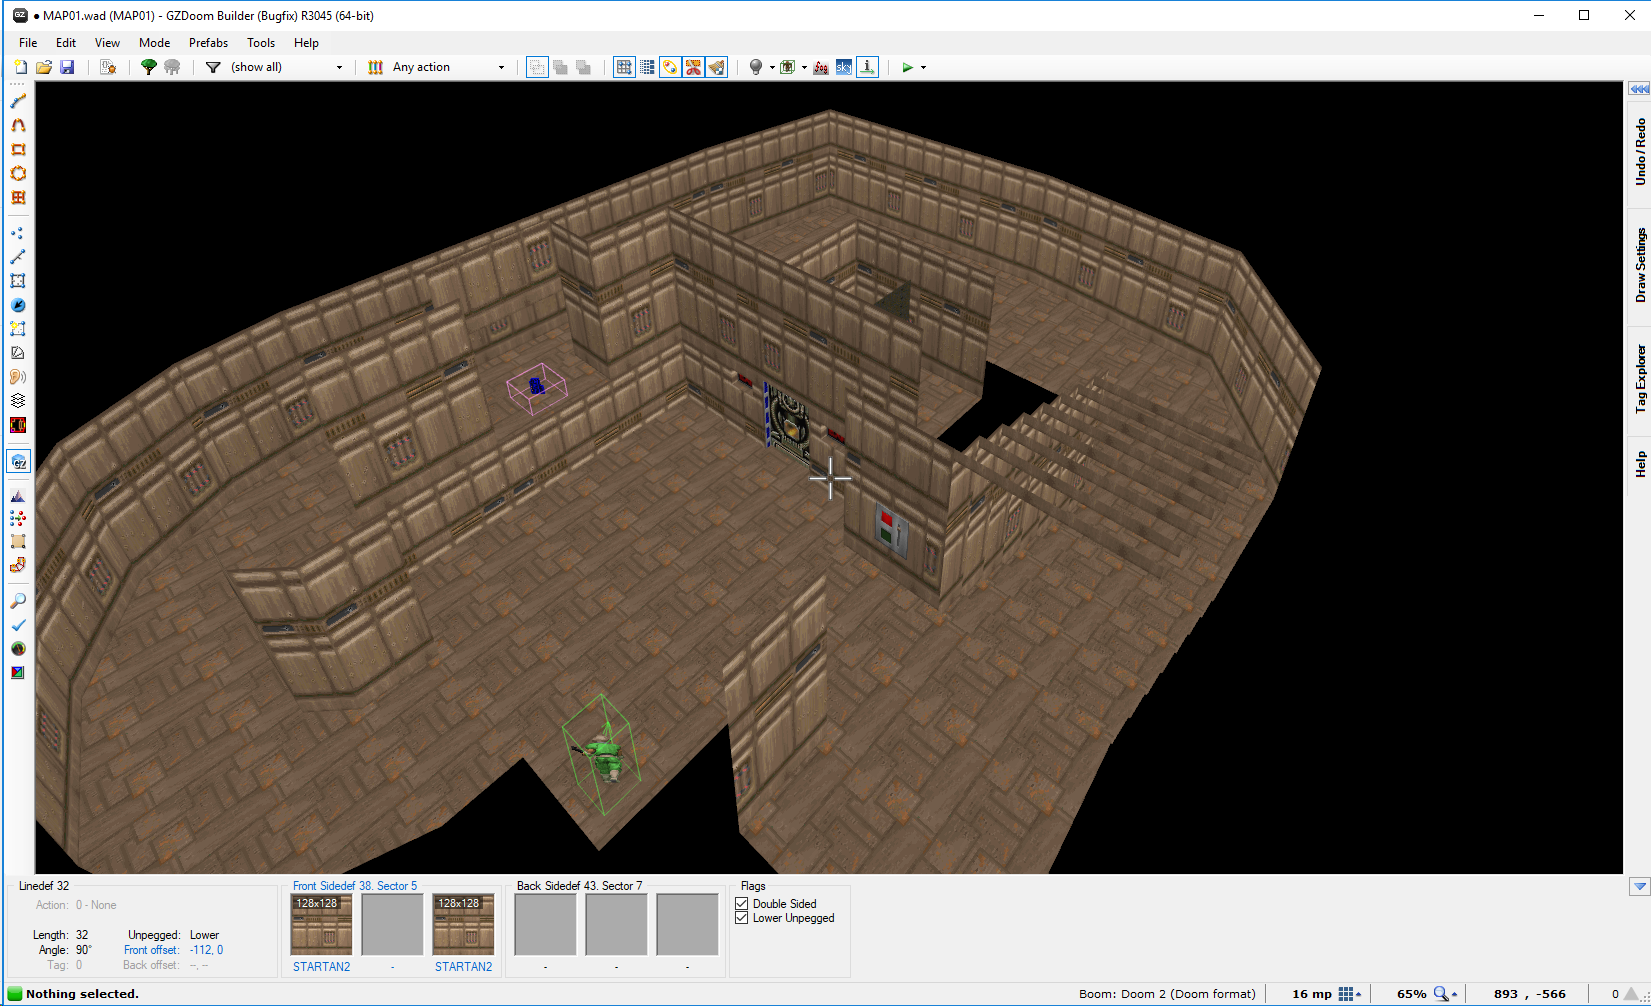Toggle the Double Sided checkbox
The height and width of the screenshot is (1006, 1651).
click(x=742, y=904)
